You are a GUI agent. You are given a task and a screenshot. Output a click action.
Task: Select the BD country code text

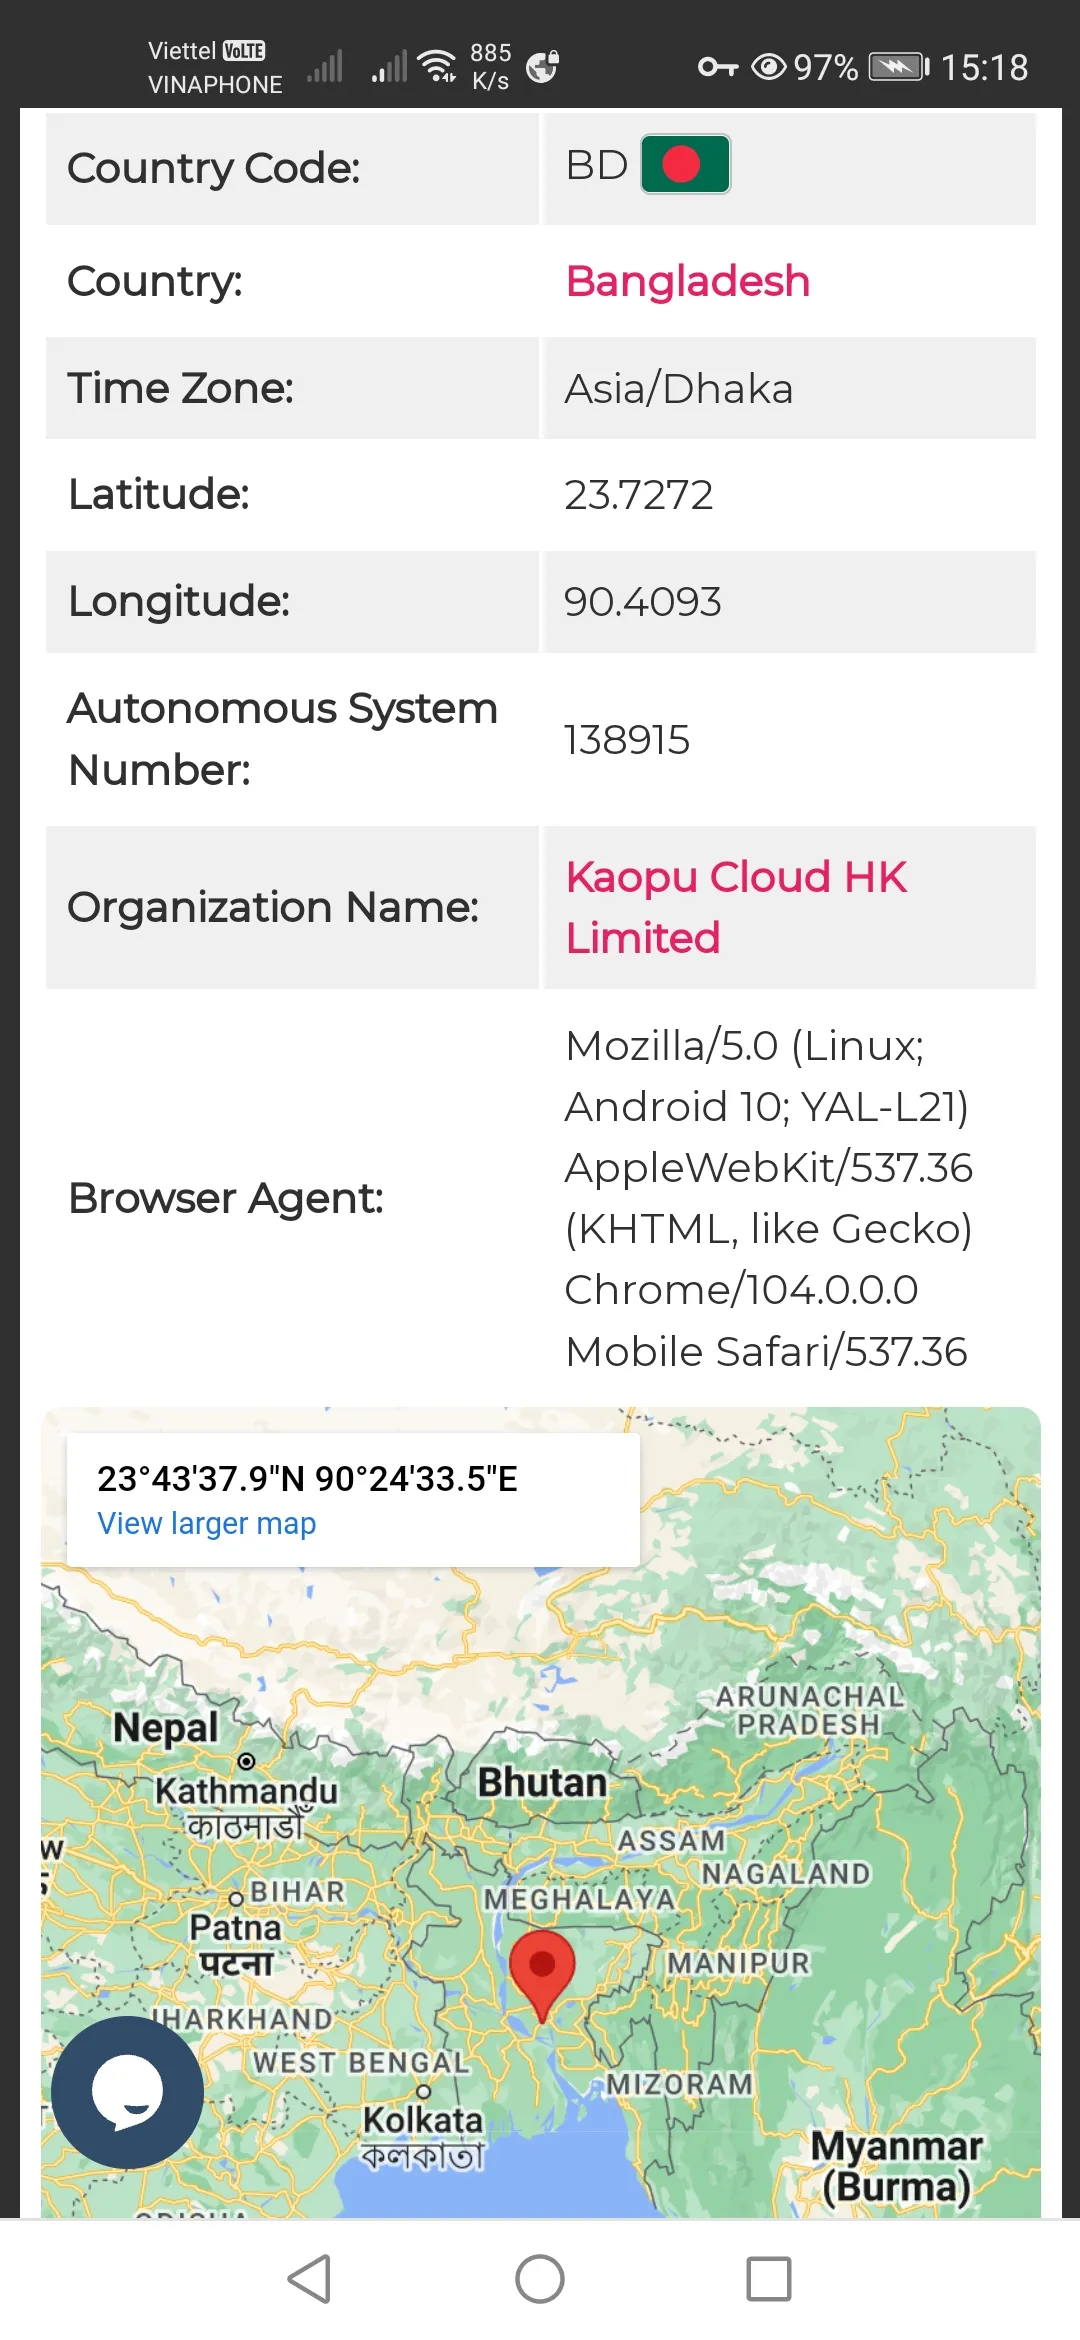point(597,165)
